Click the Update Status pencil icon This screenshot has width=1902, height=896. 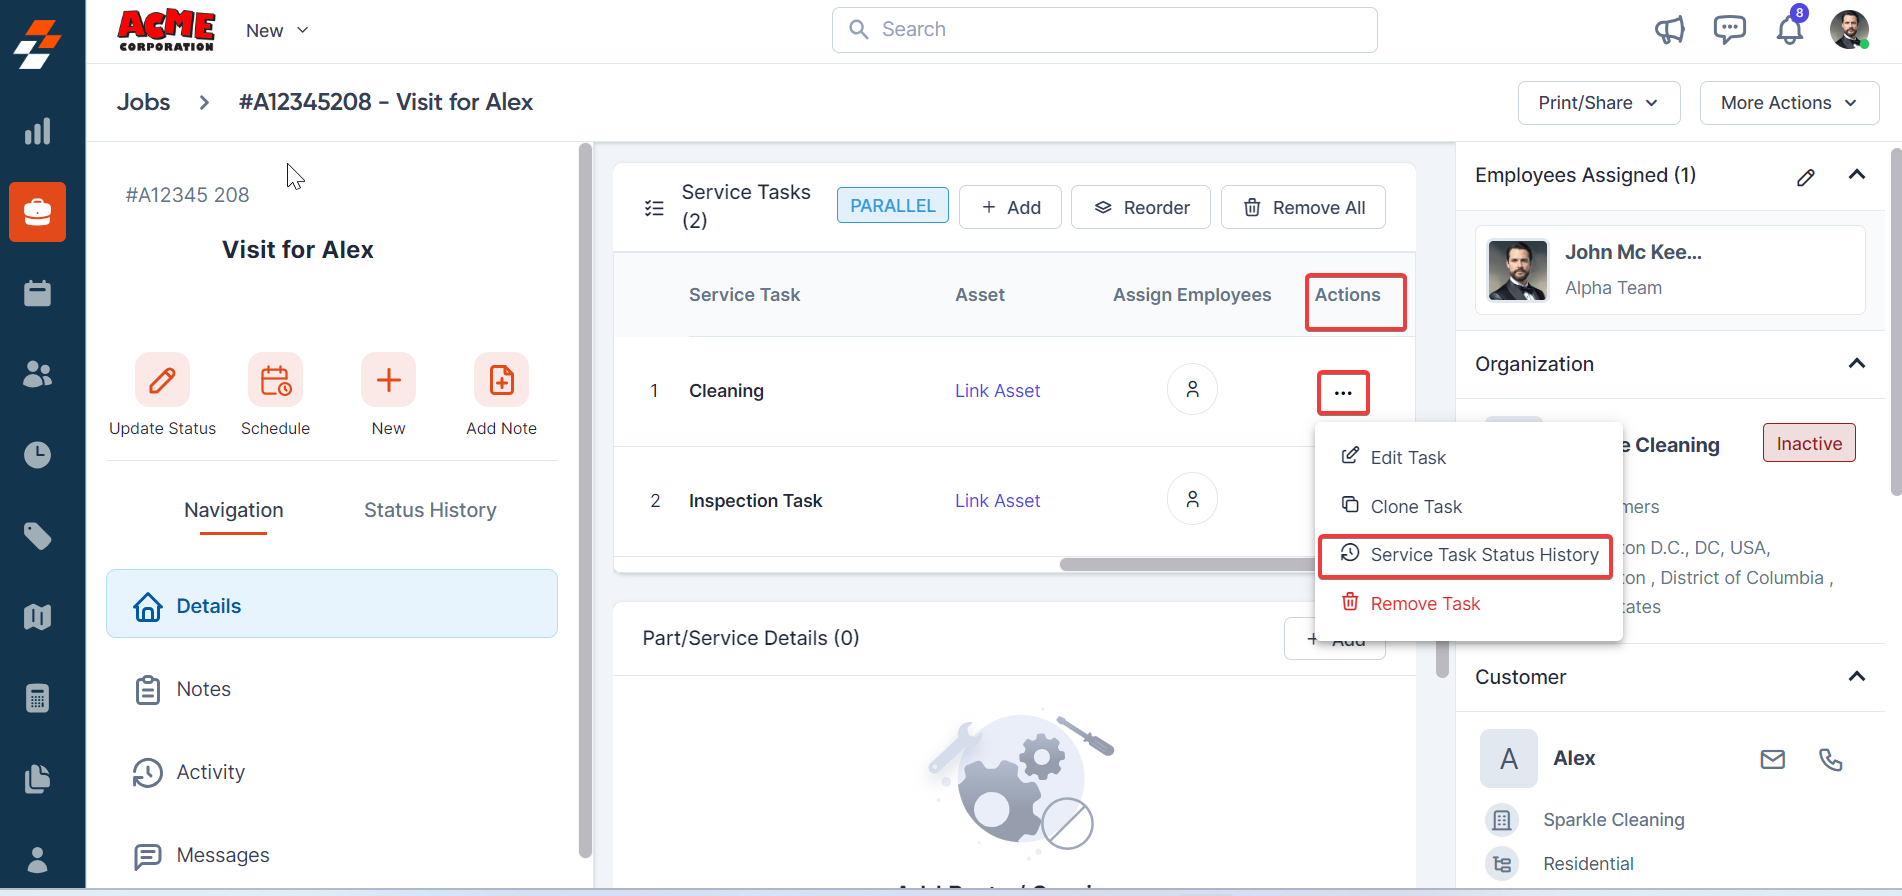click(x=162, y=380)
